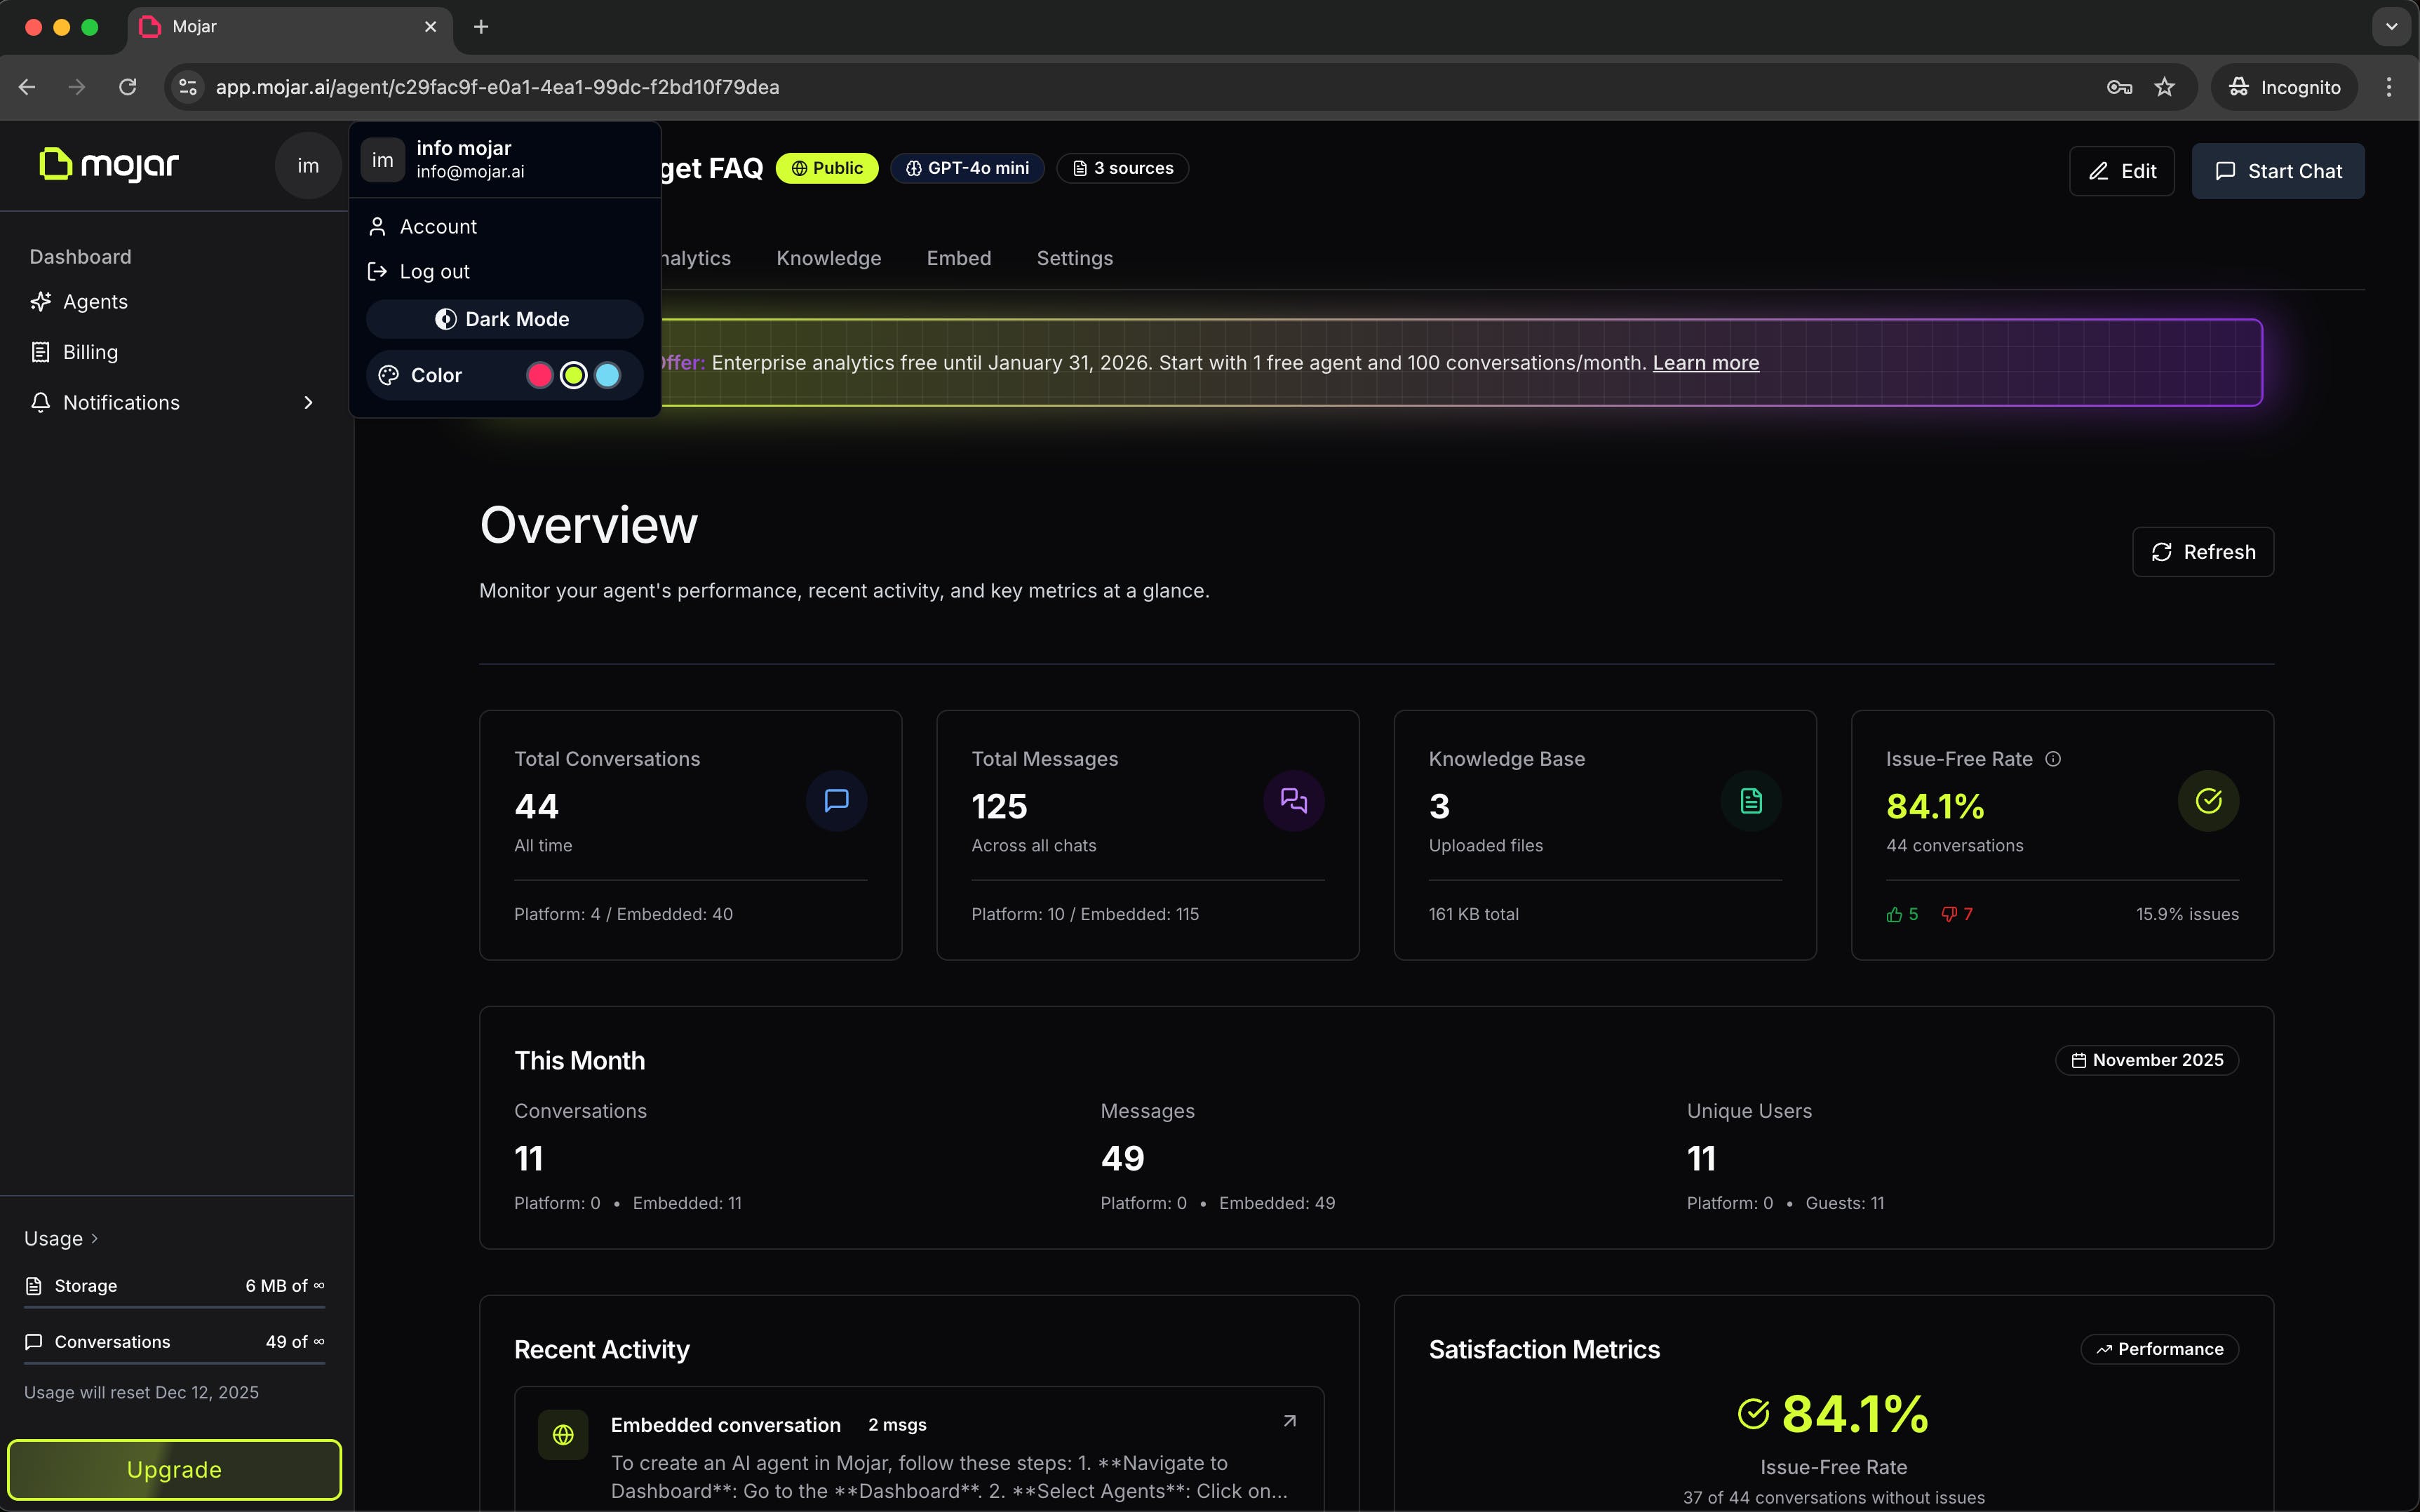Expand the Usage section

[x=61, y=1238]
